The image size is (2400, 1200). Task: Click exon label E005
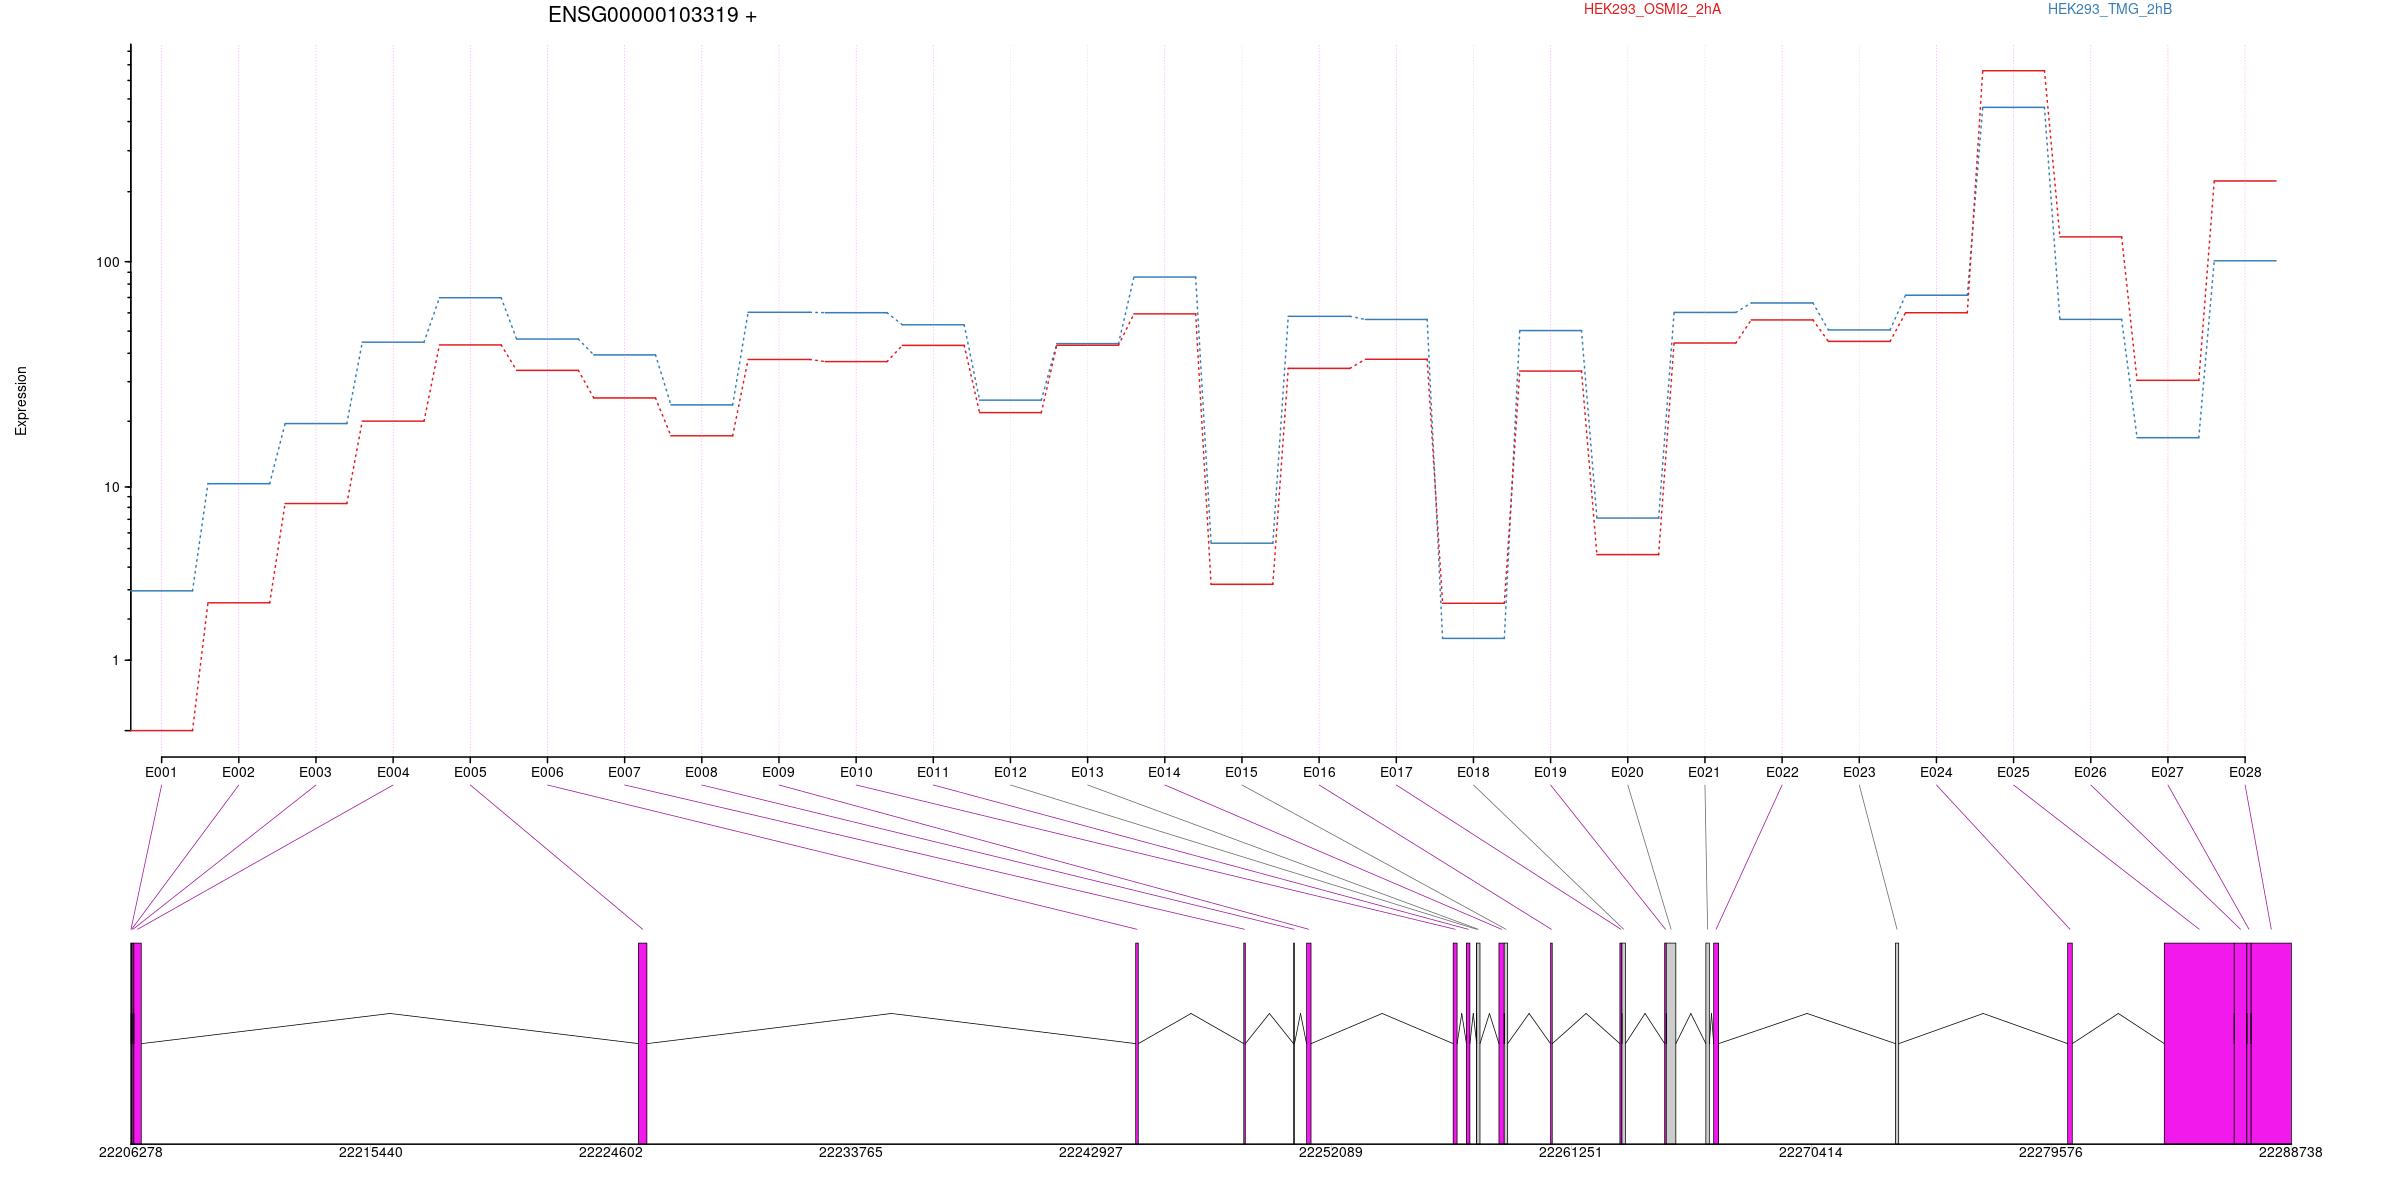click(x=470, y=772)
